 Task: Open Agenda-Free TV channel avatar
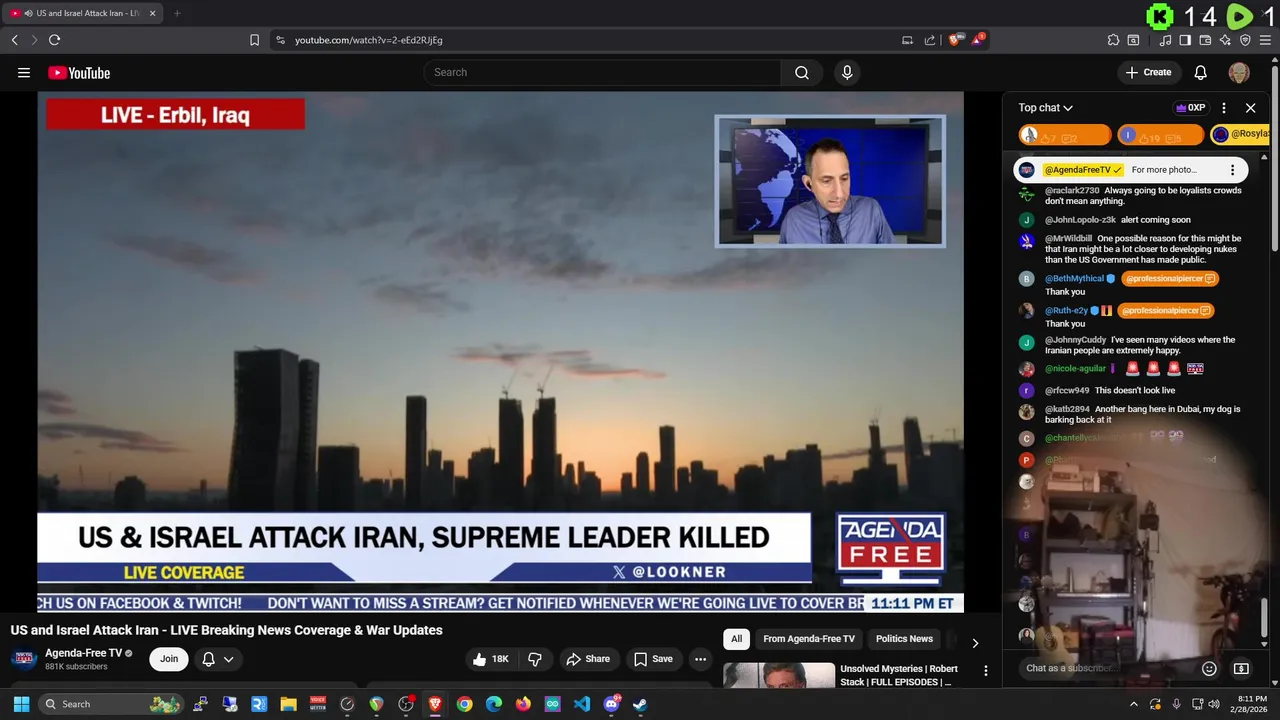[x=24, y=659]
